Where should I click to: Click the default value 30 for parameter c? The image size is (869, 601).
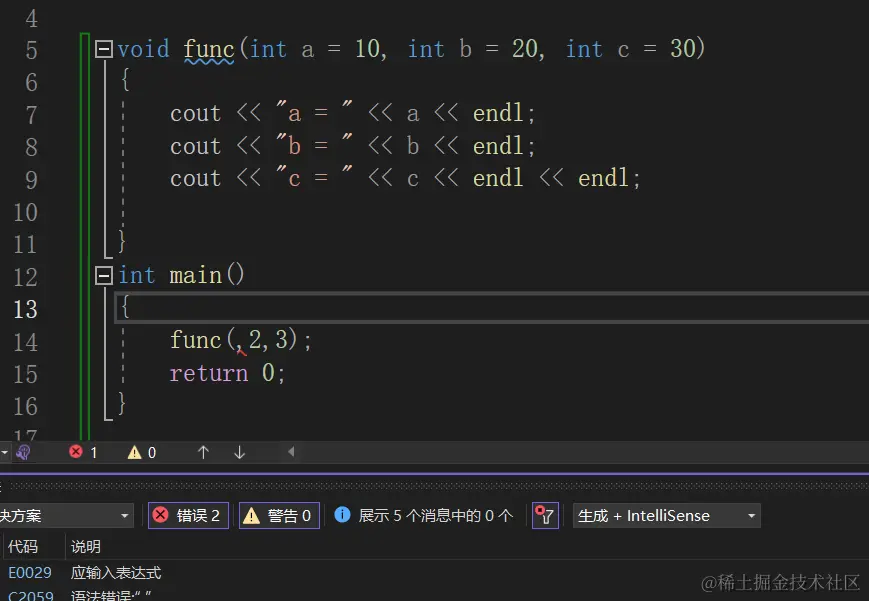tap(683, 49)
